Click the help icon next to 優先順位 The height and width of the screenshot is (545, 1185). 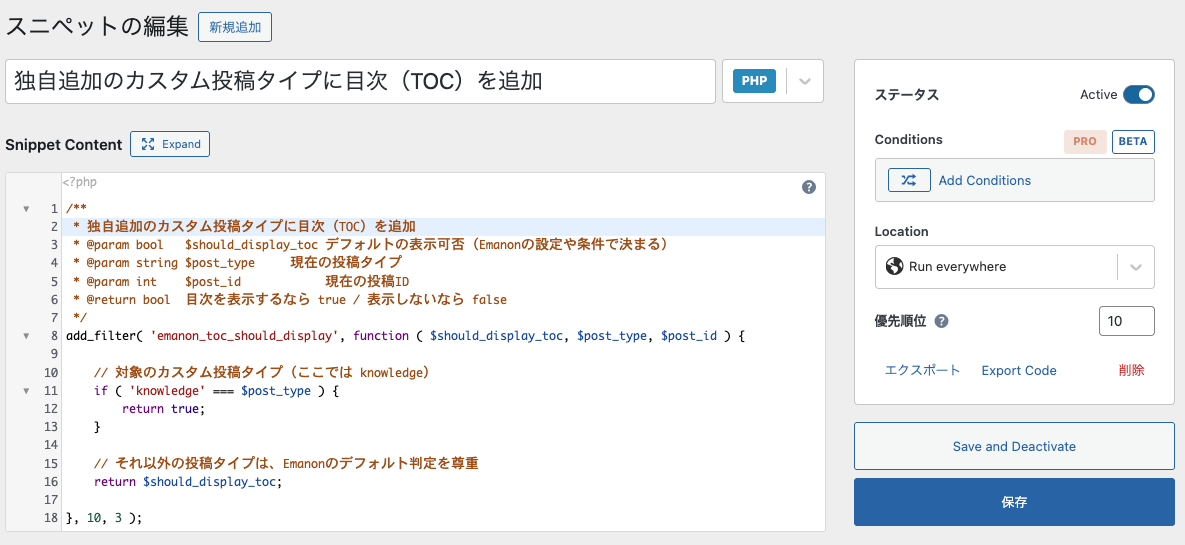[941, 322]
